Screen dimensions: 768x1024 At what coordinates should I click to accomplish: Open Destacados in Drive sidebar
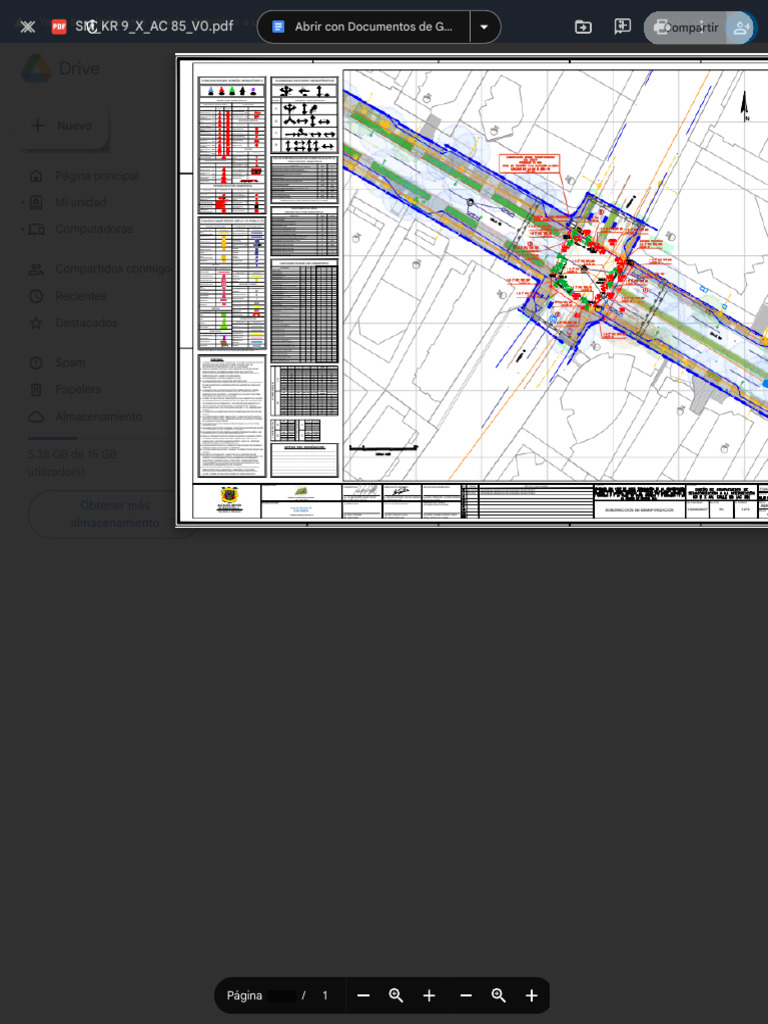click(86, 323)
